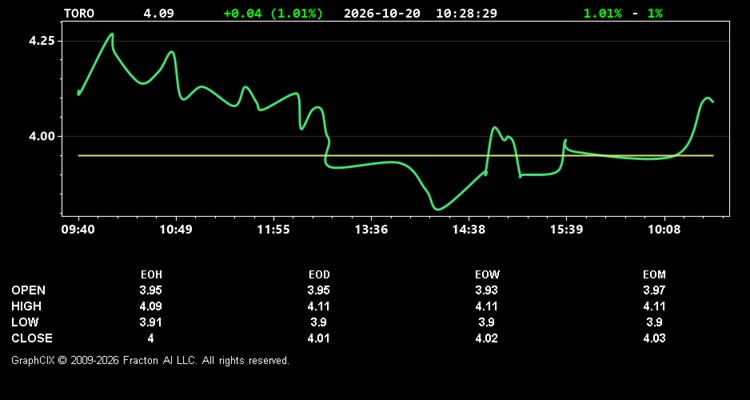
Task: Select the EOD column header
Action: [319, 275]
